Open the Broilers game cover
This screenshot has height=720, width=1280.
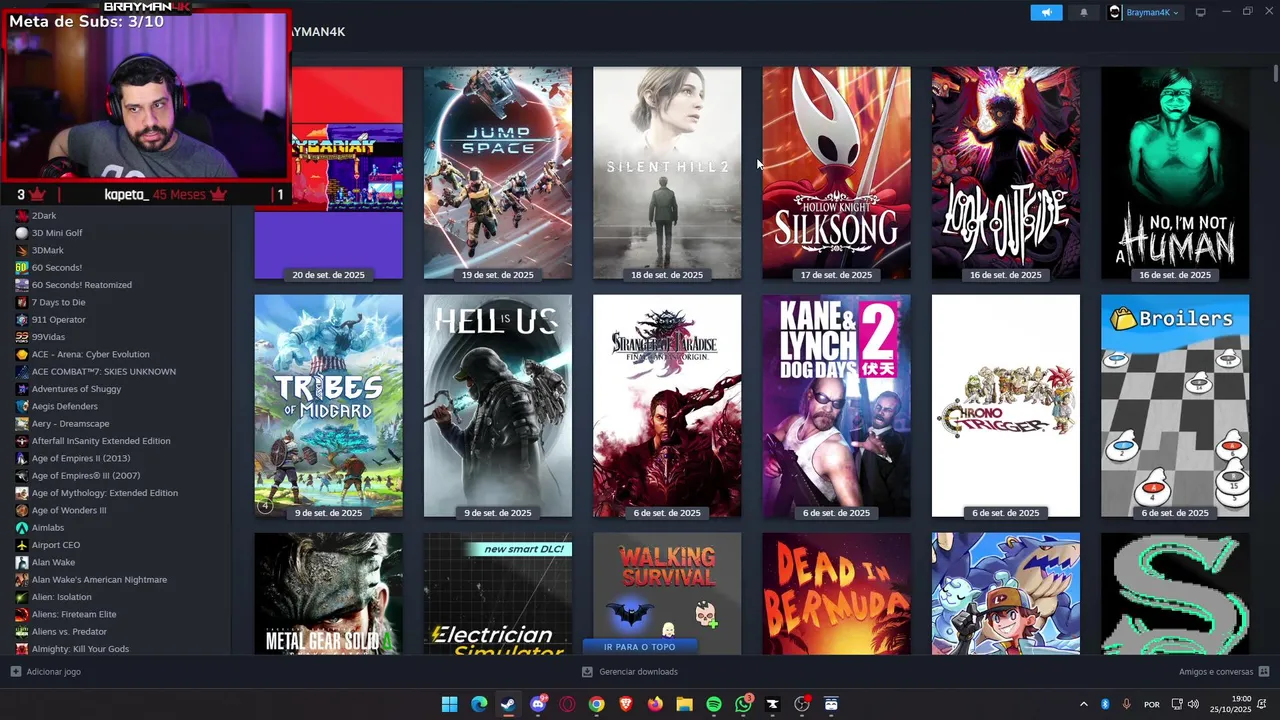[1175, 406]
